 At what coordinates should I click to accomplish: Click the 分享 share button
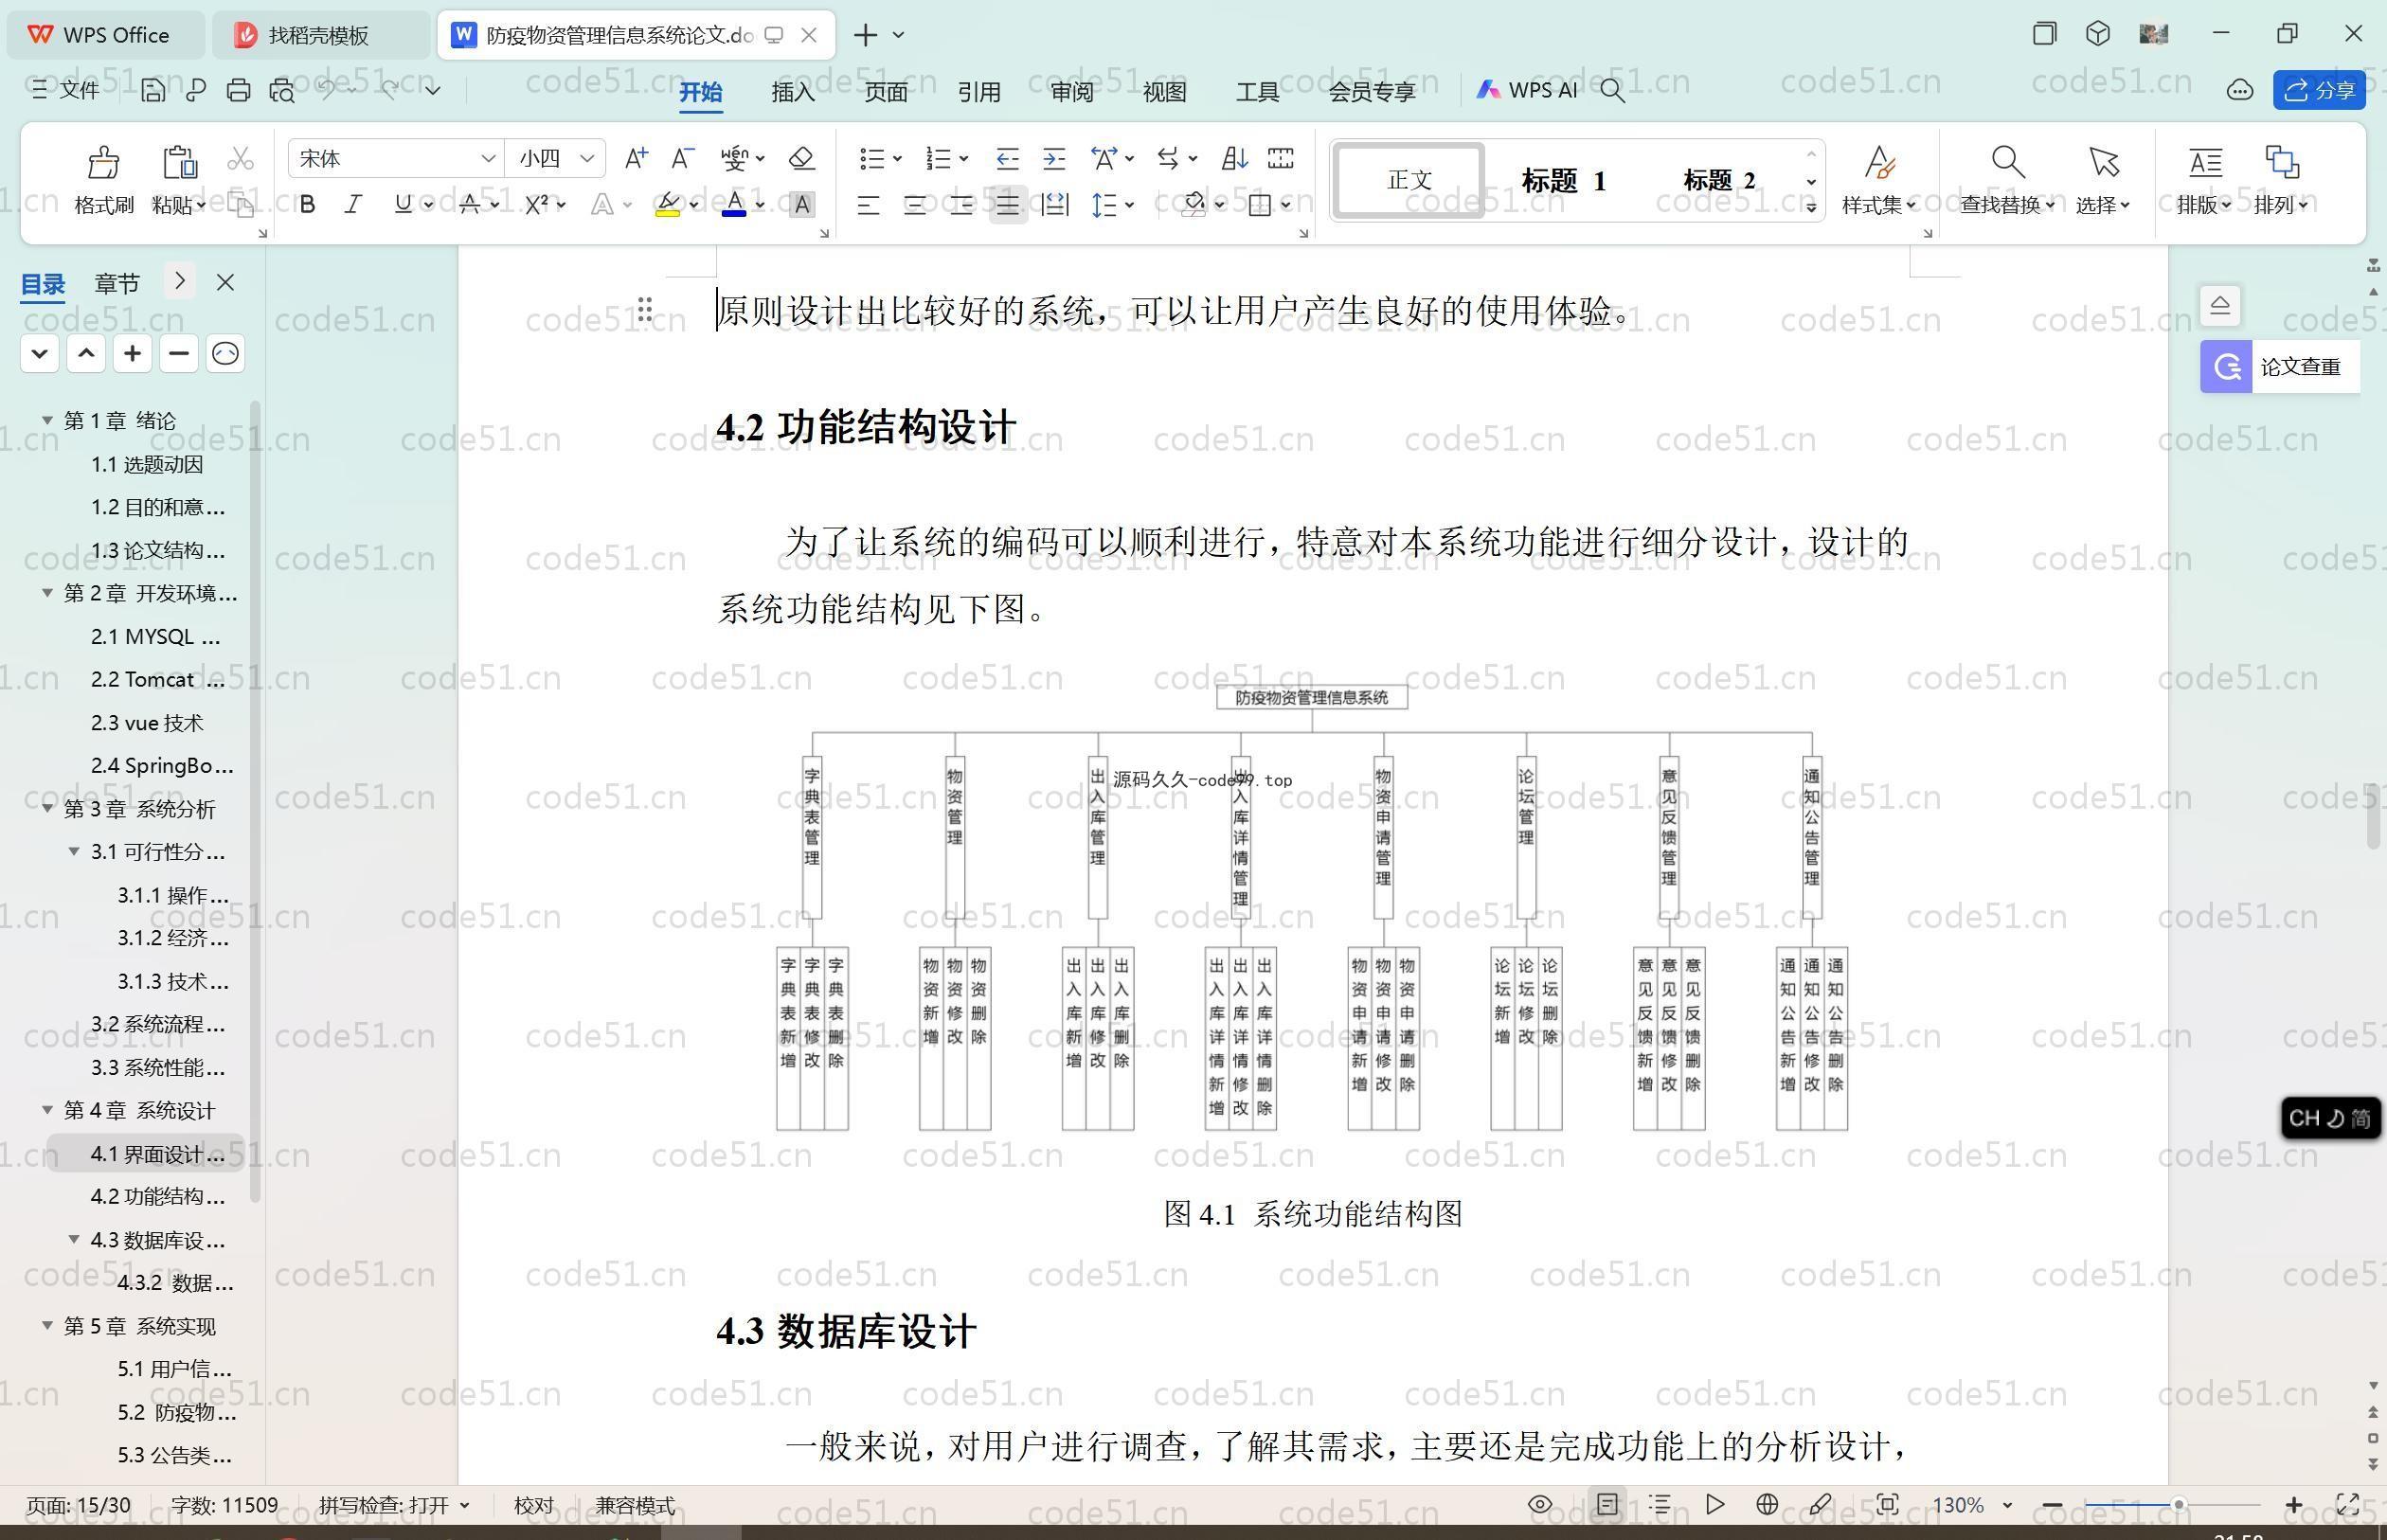click(x=2319, y=90)
